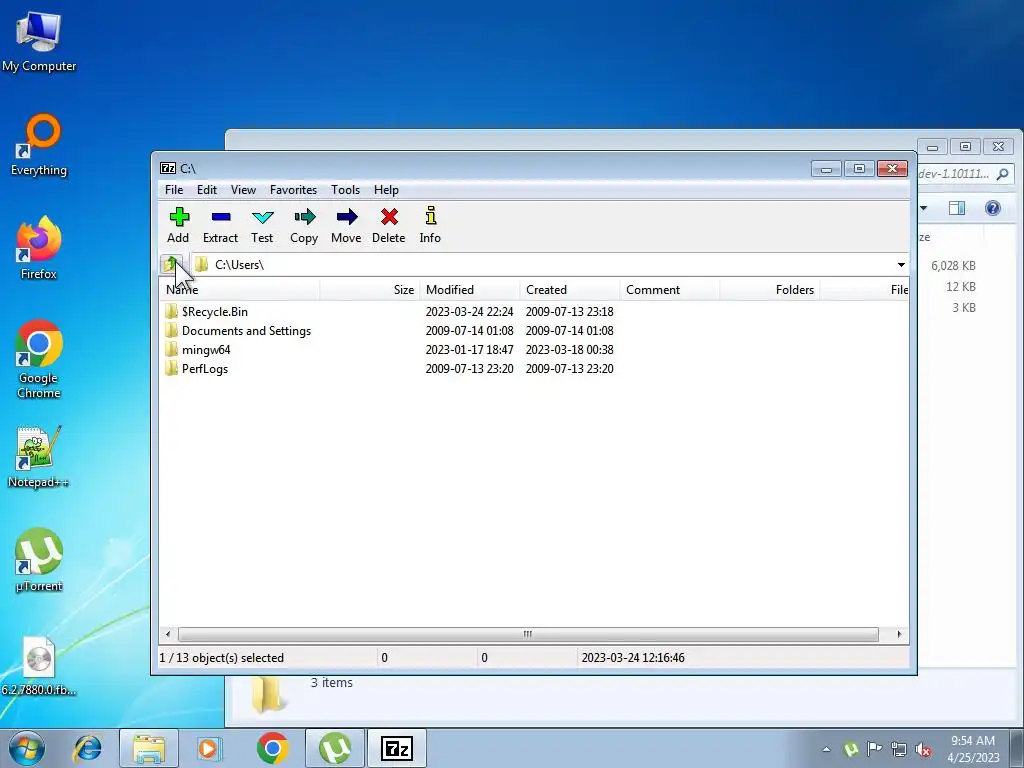Sort by the Comment column header
1024x768 pixels.
coord(669,290)
